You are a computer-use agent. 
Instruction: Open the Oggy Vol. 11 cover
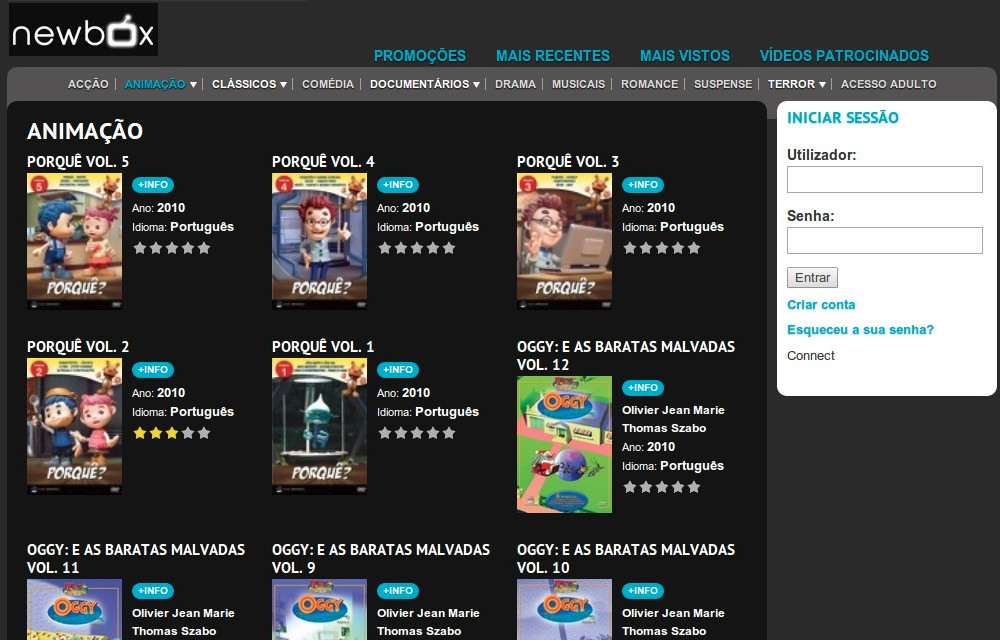click(75, 609)
